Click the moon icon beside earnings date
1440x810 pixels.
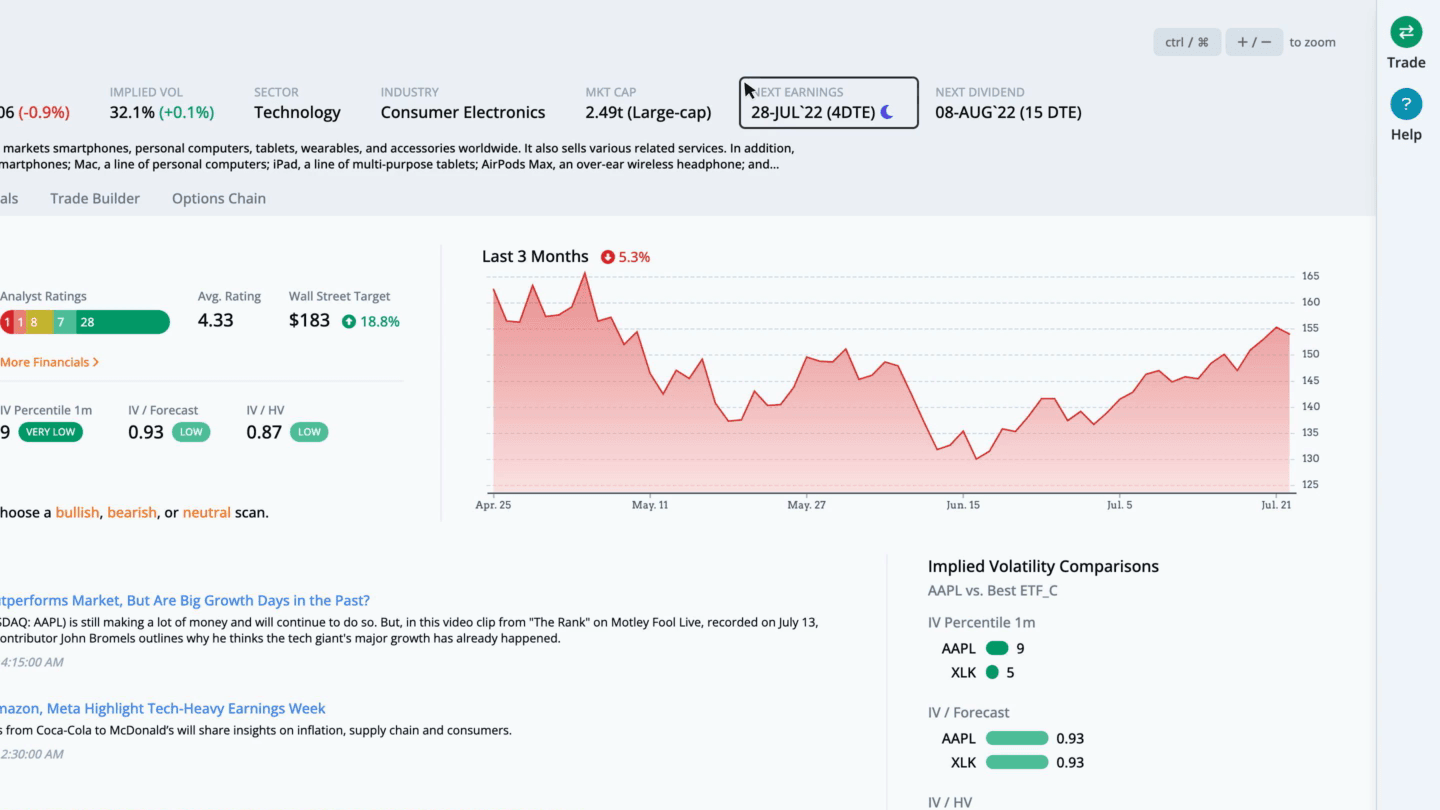[x=886, y=112]
